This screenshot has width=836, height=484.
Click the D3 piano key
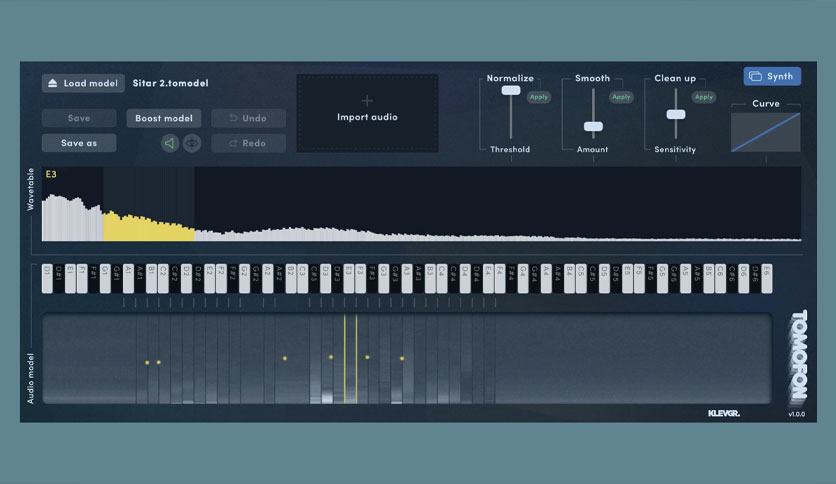click(x=326, y=278)
